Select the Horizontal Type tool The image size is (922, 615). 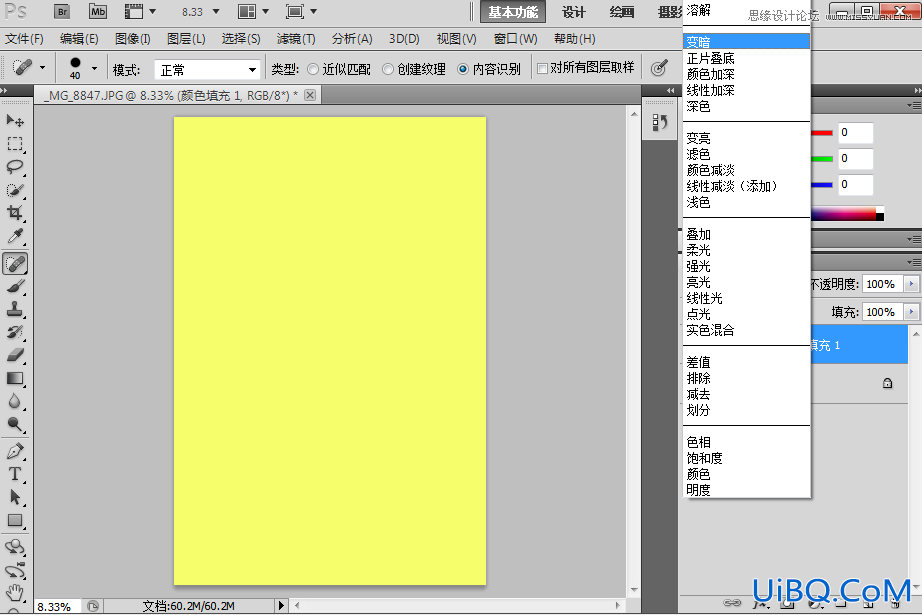coord(15,474)
